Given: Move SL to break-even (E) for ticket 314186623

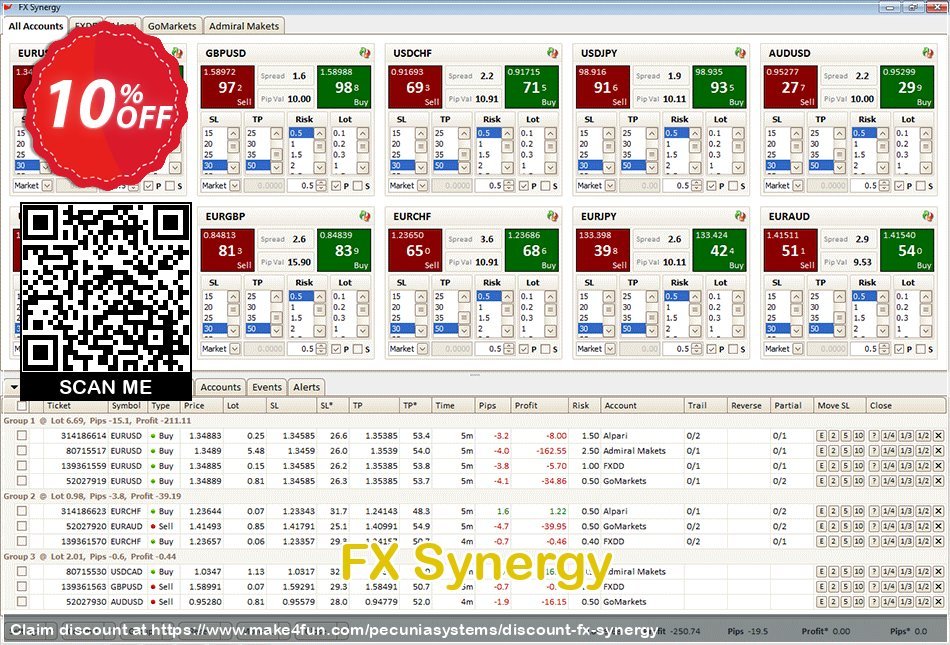Looking at the screenshot, I should click(x=822, y=511).
